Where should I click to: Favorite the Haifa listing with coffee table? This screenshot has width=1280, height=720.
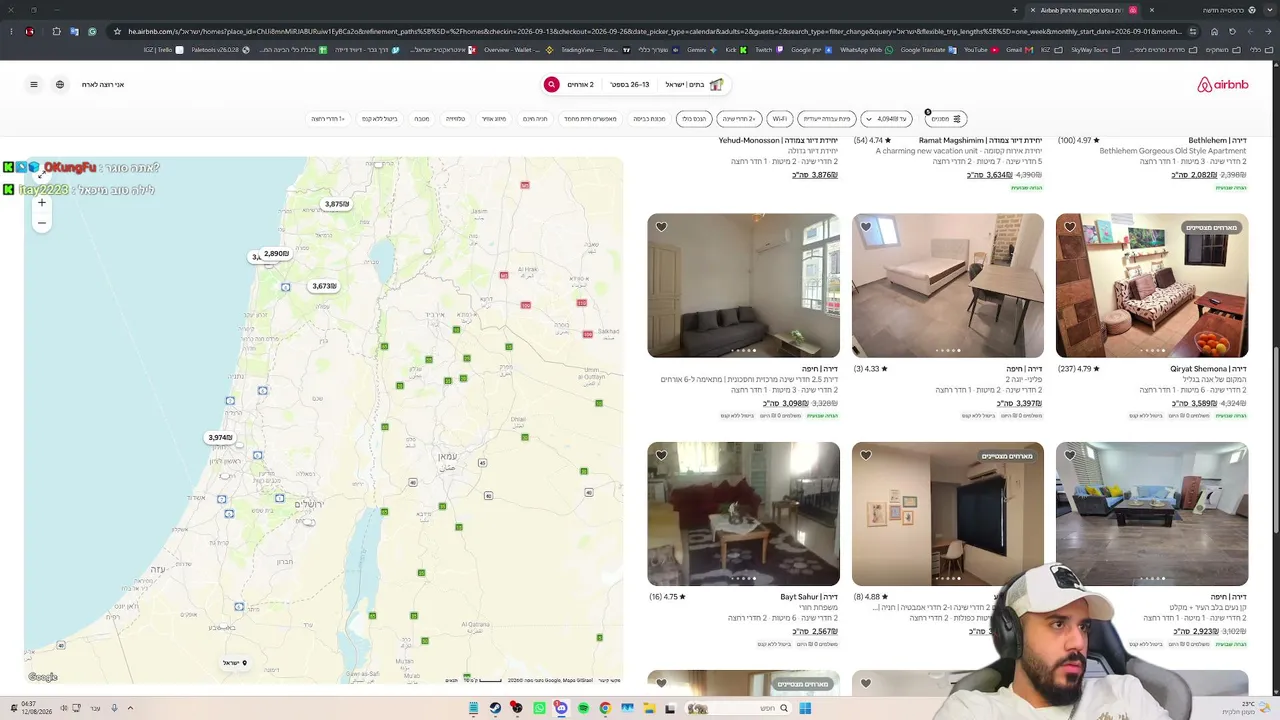[1070, 456]
